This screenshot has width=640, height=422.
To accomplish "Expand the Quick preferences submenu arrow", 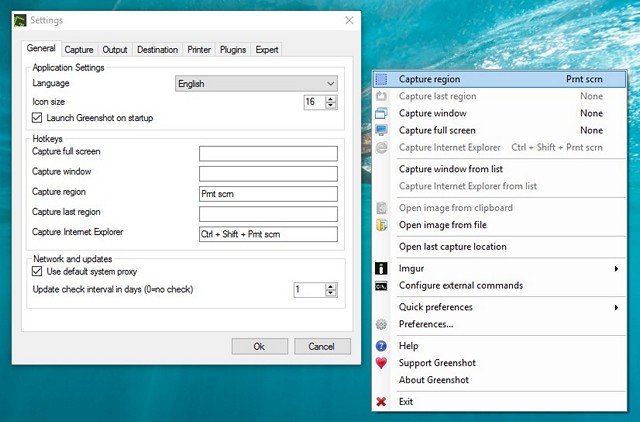I will click(x=616, y=307).
